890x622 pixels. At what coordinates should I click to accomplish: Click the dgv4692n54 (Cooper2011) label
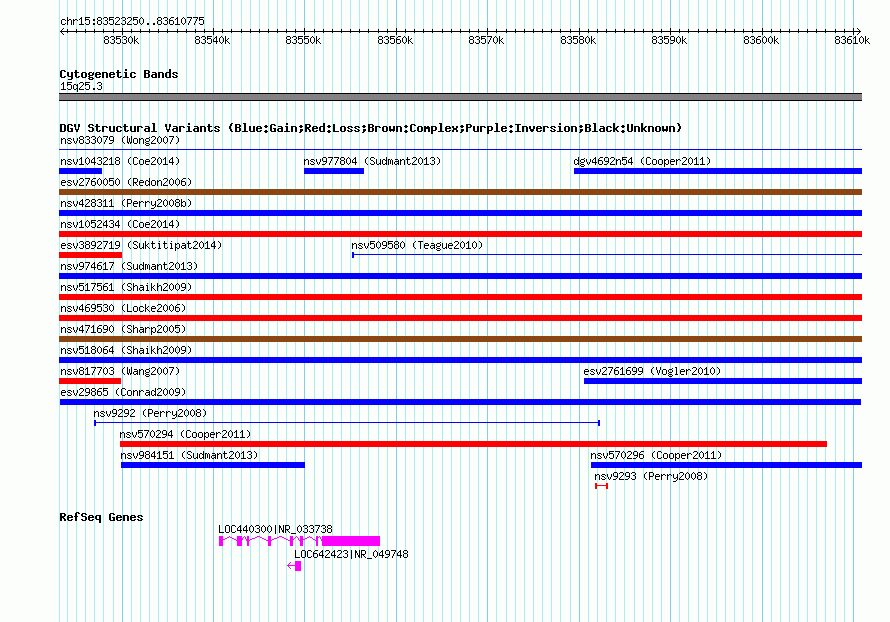click(x=642, y=161)
